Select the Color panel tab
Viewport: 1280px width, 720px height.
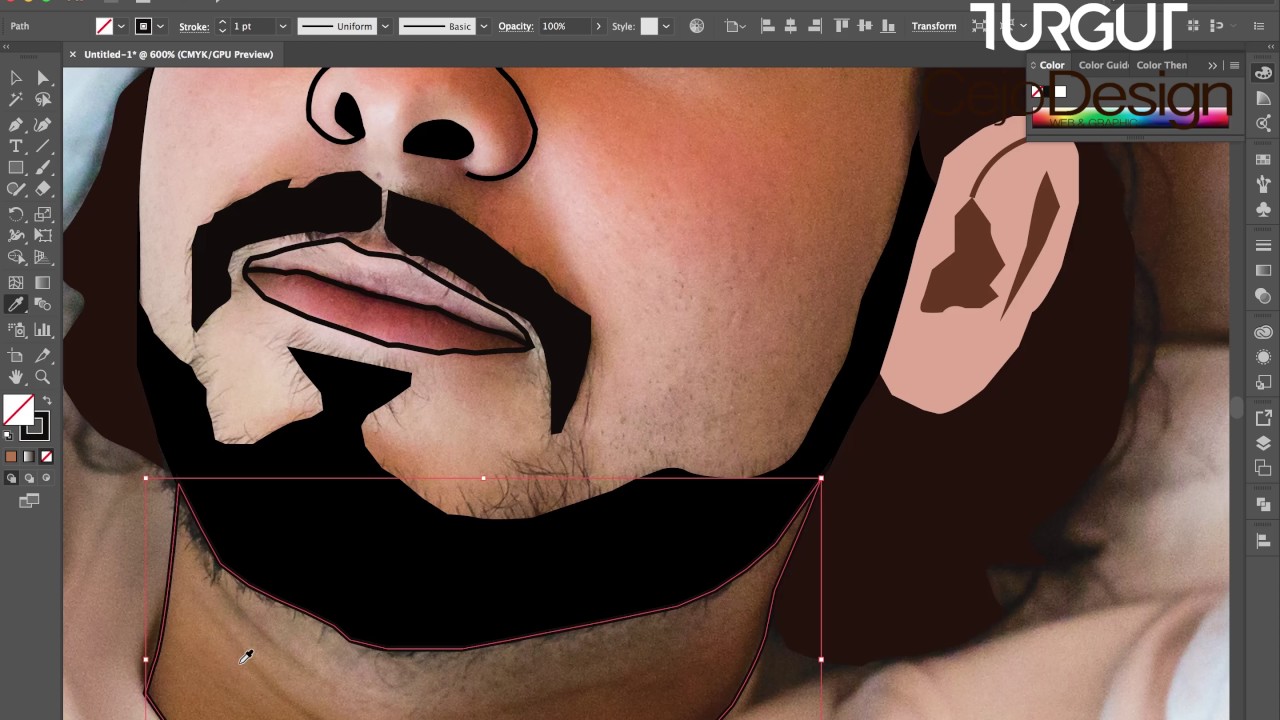click(1052, 65)
